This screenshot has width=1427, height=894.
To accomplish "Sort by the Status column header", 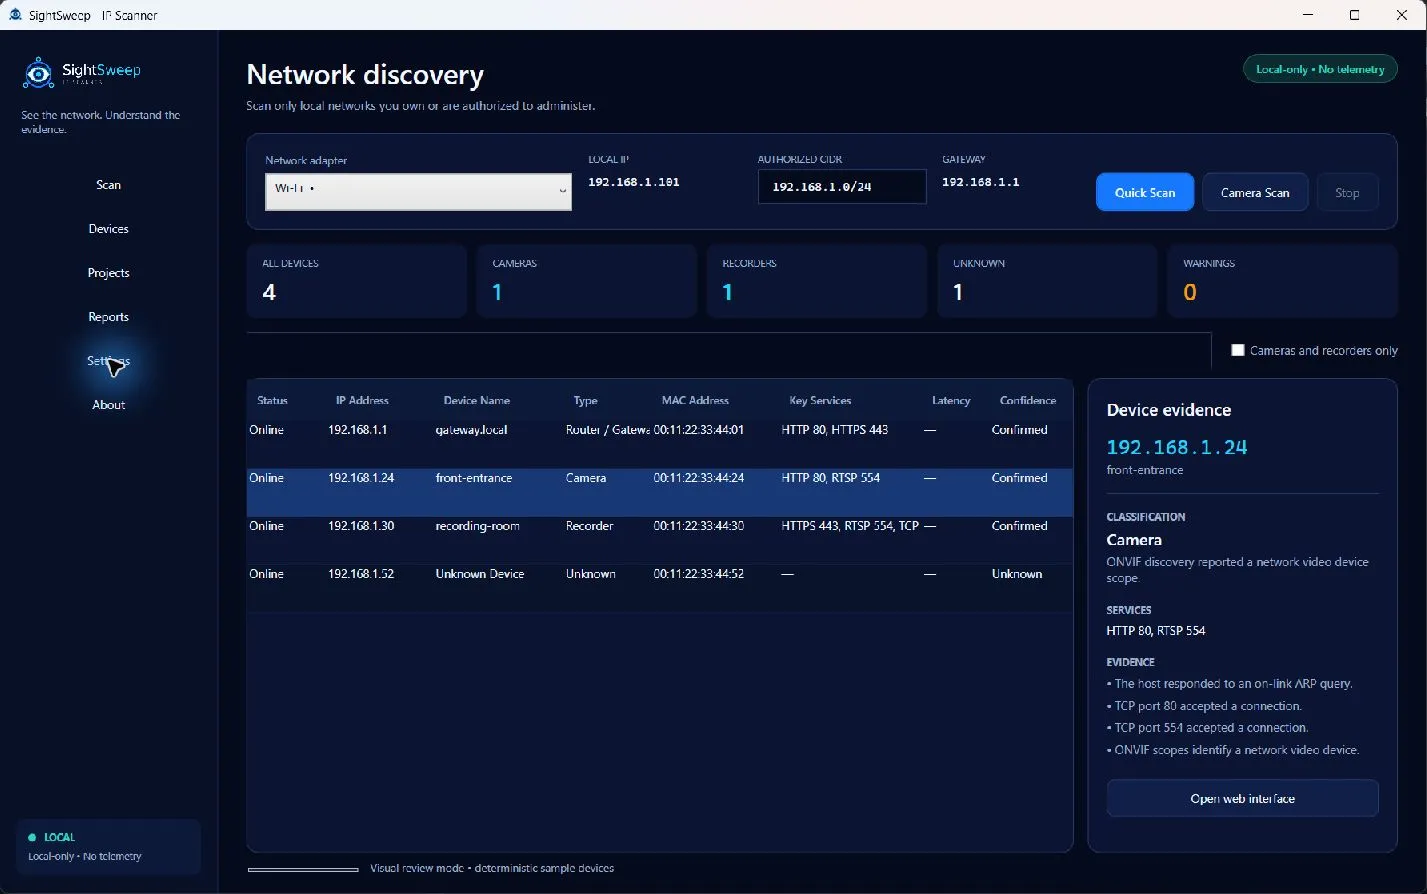I will pyautogui.click(x=272, y=400).
